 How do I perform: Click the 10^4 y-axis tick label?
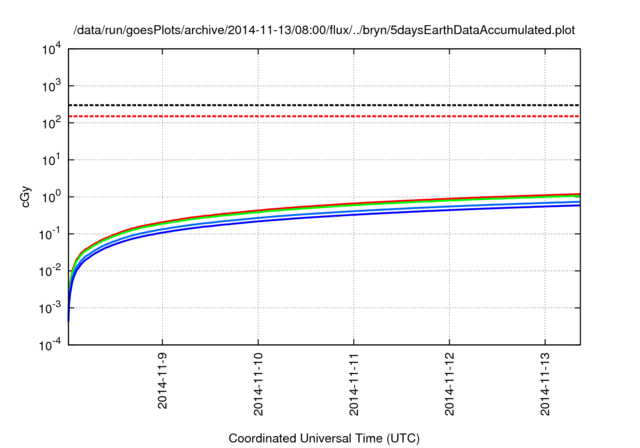[50, 48]
